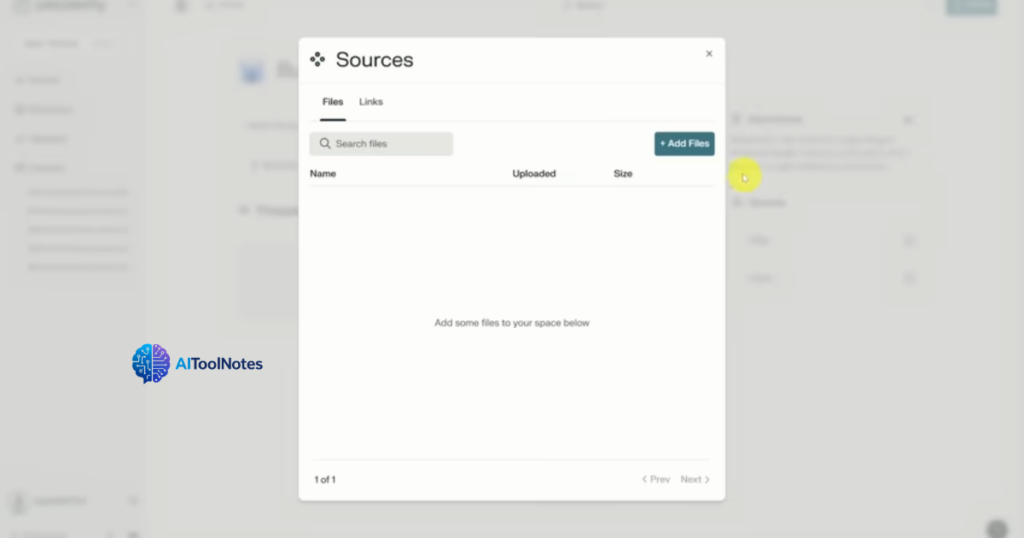1024x538 pixels.
Task: Click the blurred user avatar at bottom left
Action: point(20,500)
